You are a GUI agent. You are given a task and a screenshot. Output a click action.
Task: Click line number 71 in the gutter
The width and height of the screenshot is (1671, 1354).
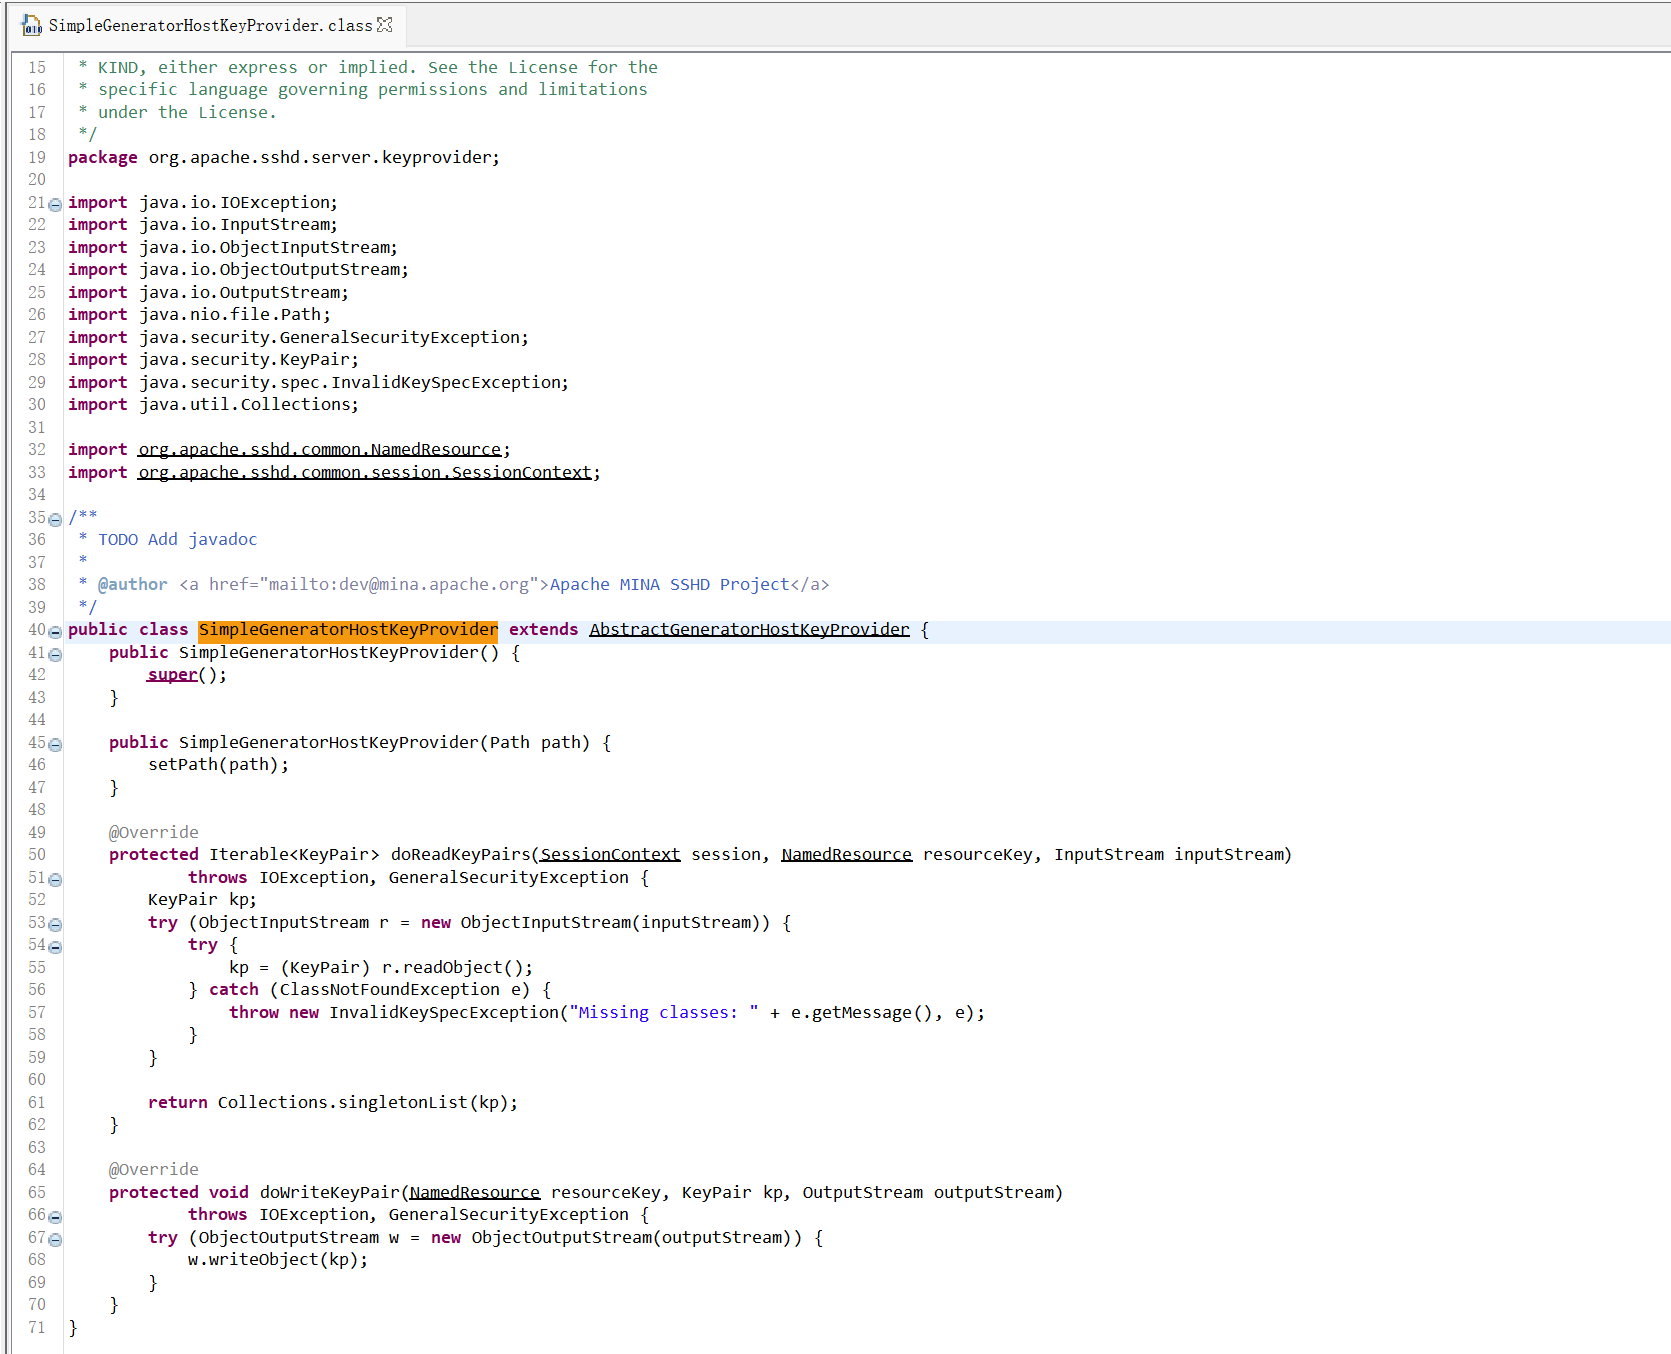click(37, 1327)
